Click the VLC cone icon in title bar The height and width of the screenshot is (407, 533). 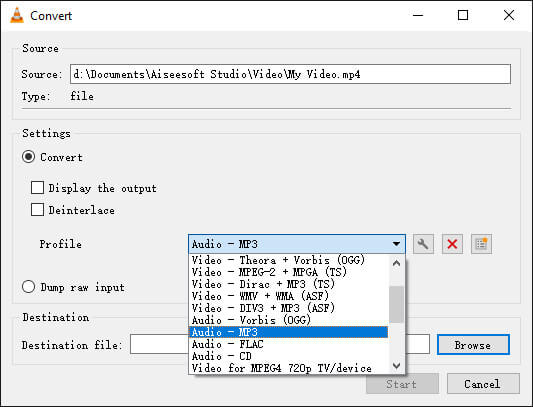click(x=17, y=15)
